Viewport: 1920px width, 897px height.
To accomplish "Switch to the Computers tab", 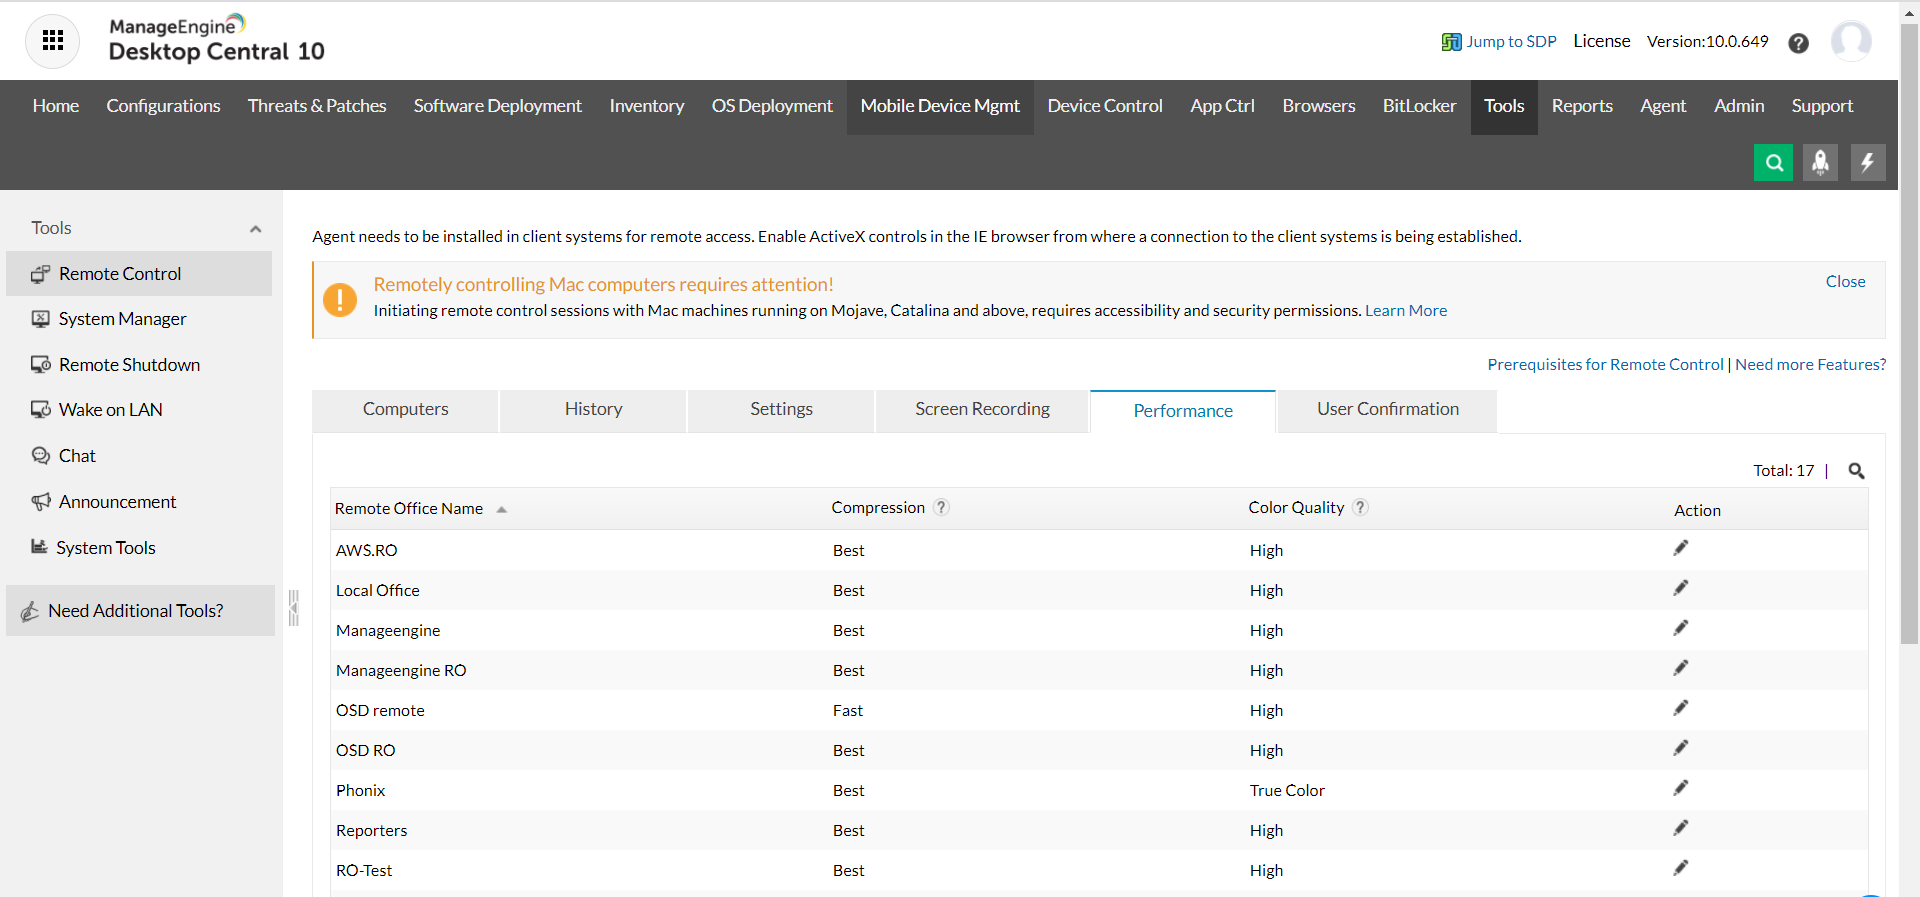I will (405, 410).
